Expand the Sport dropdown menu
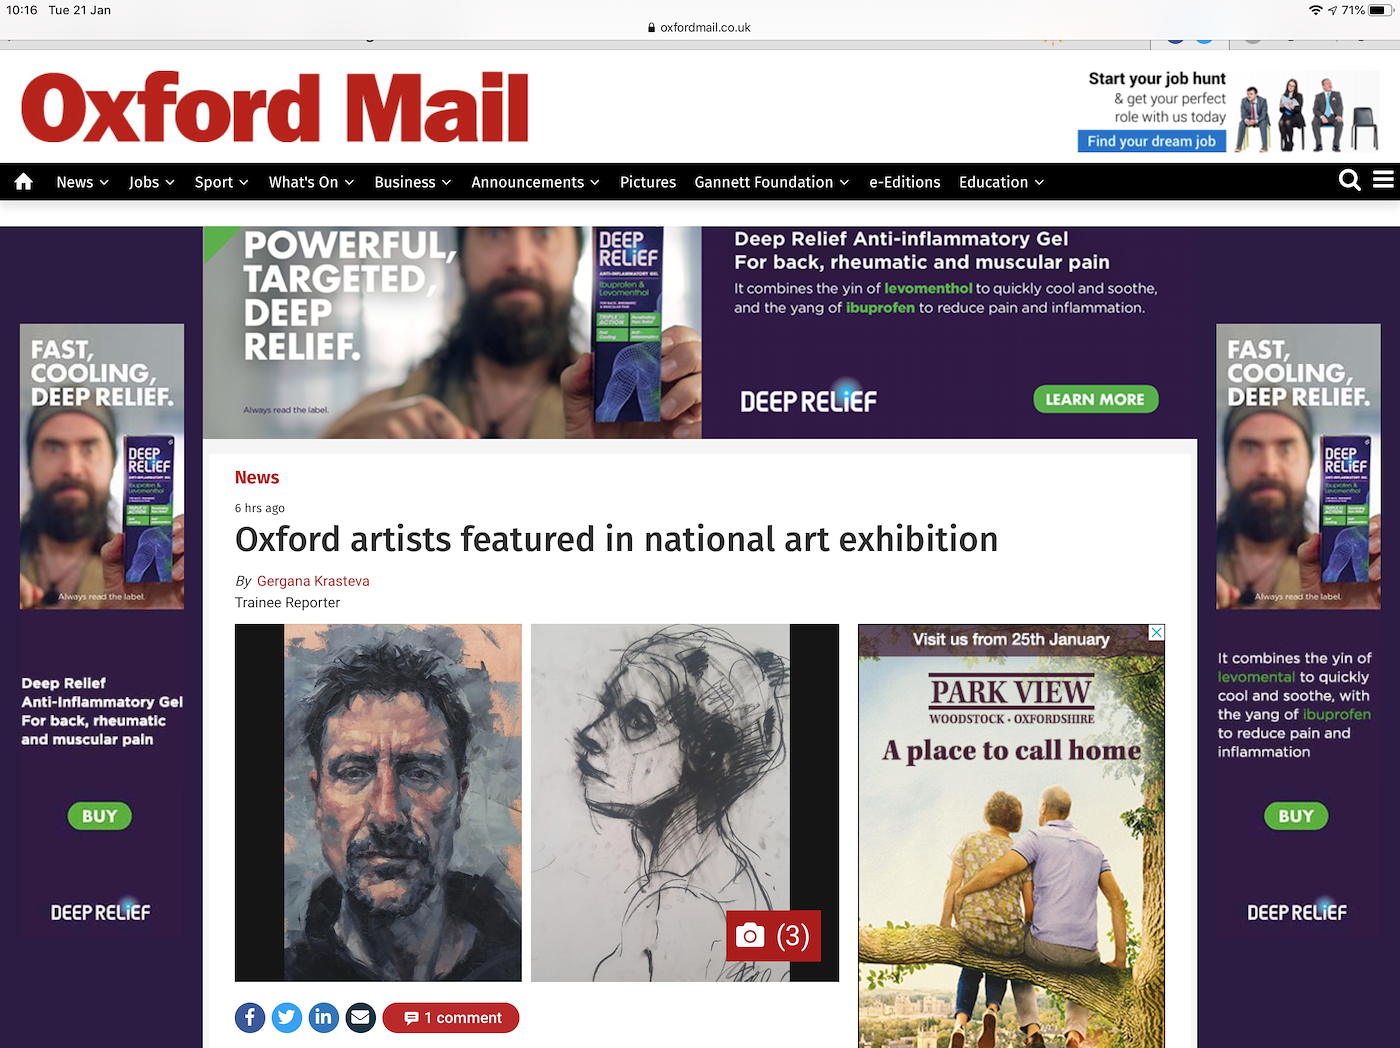 221,182
